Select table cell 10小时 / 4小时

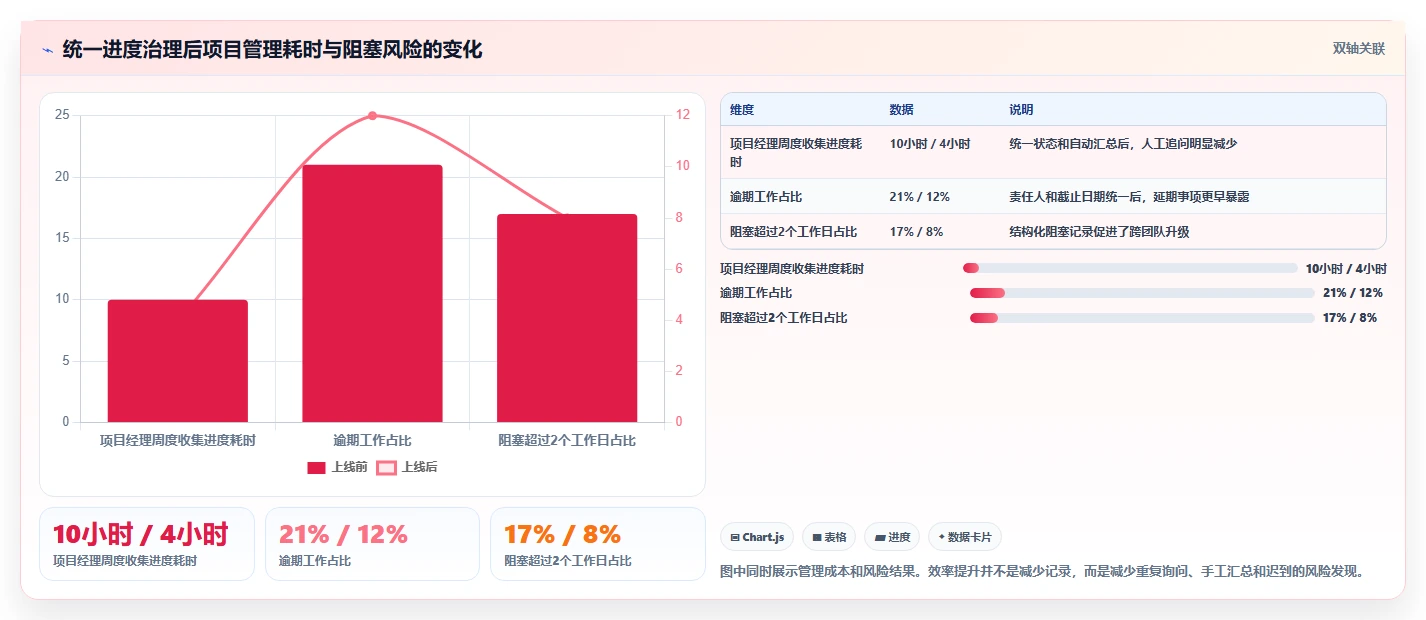click(x=940, y=152)
